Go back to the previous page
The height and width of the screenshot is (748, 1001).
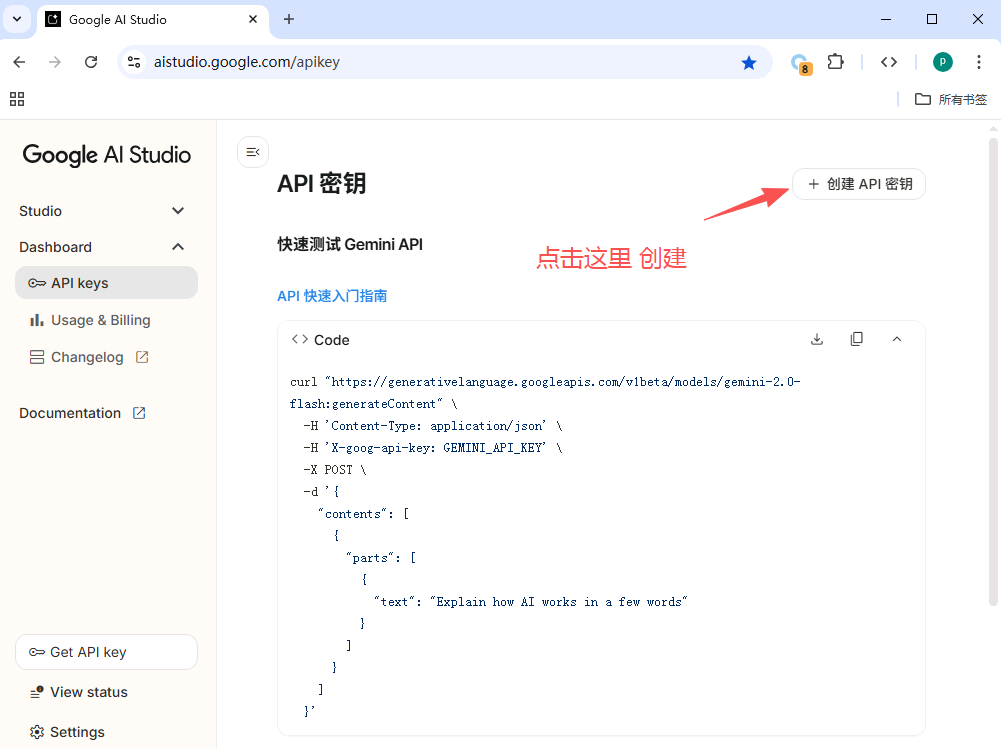click(19, 62)
